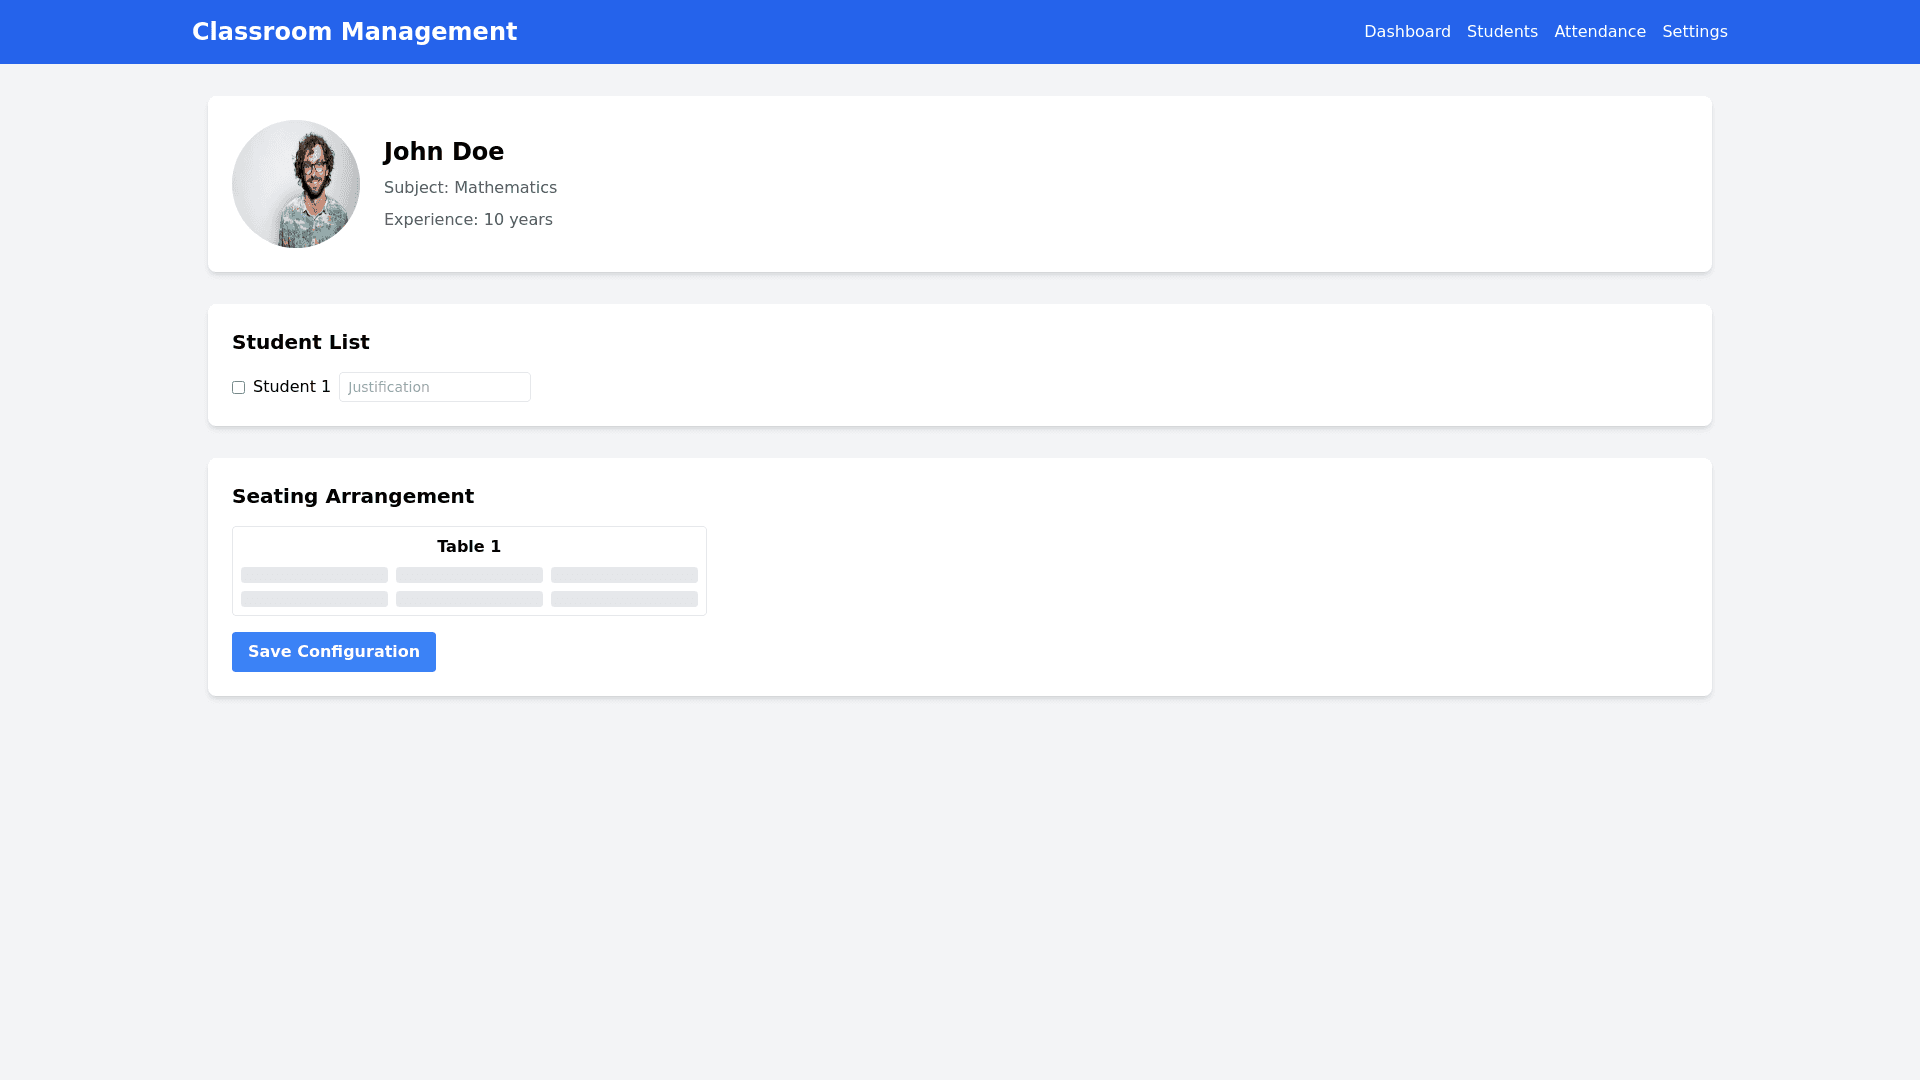
Task: Go to the Students page
Action: (x=1502, y=32)
